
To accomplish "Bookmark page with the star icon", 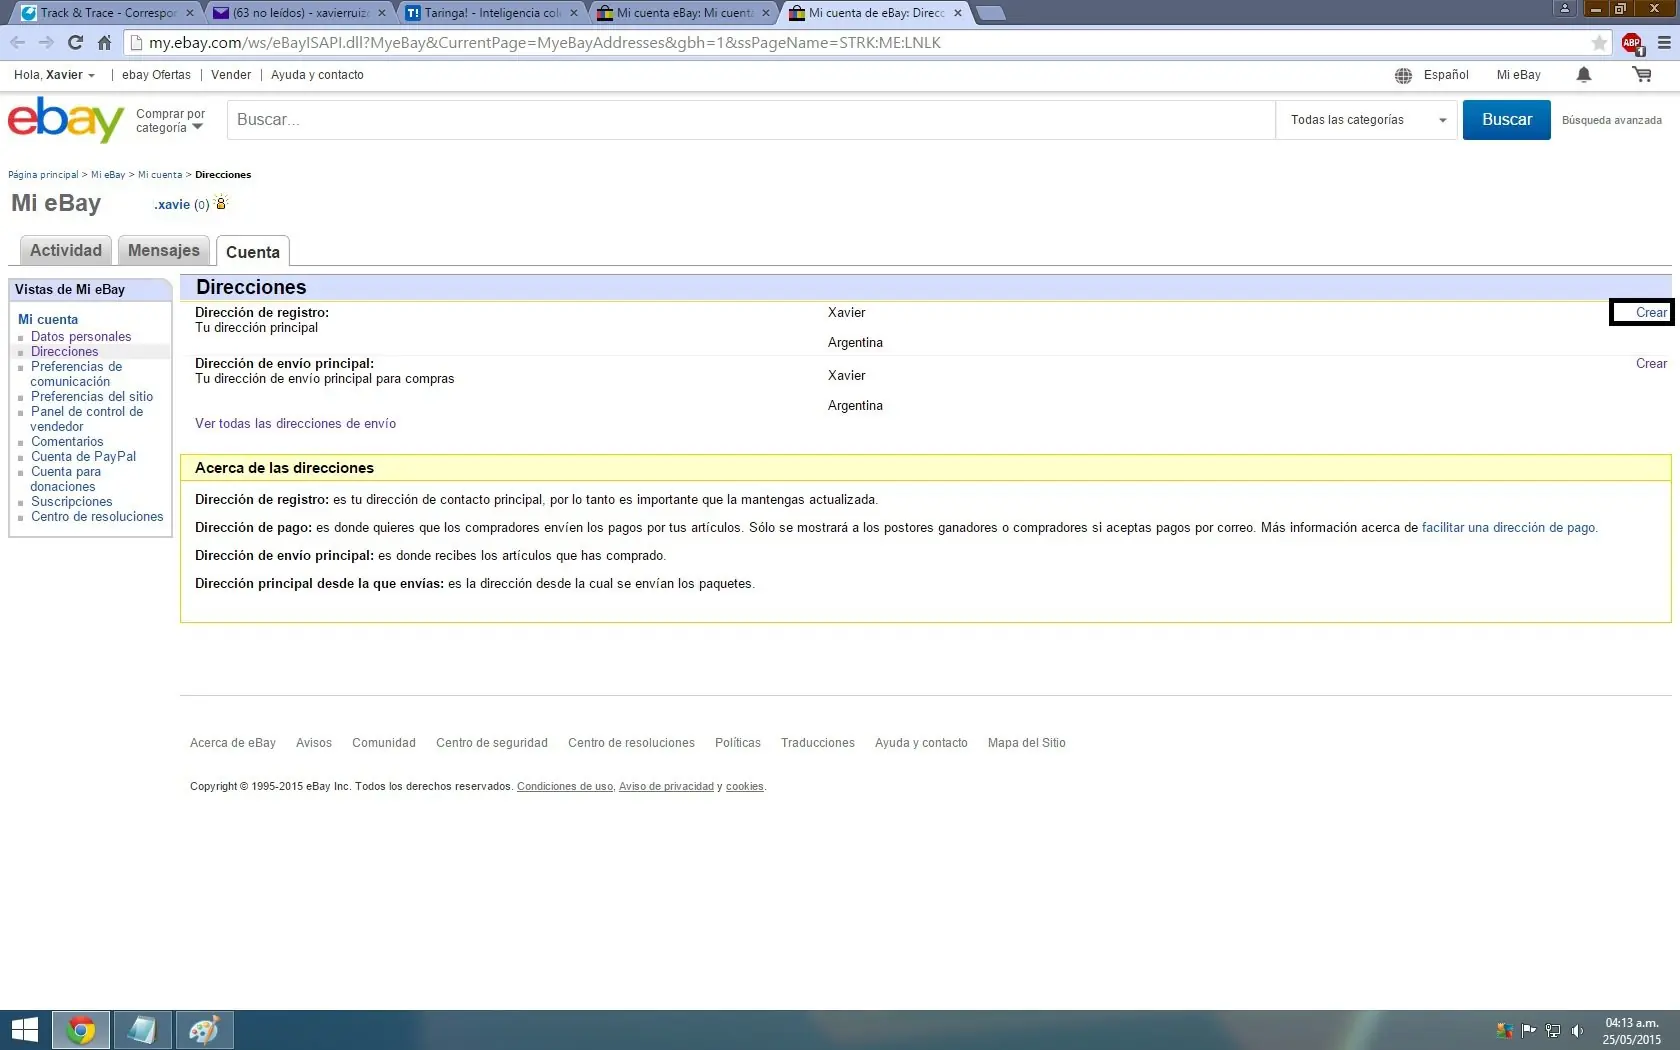I will pos(1599,43).
